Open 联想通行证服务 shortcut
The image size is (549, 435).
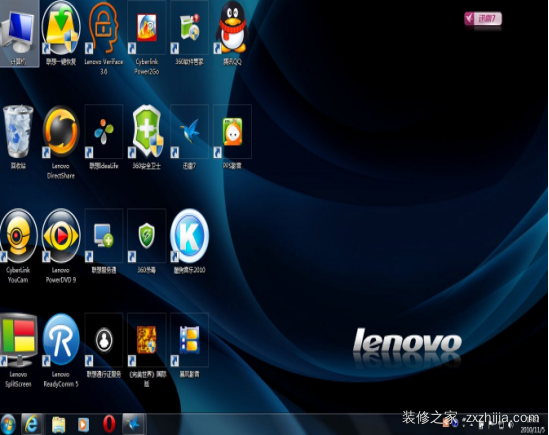pyautogui.click(x=104, y=346)
